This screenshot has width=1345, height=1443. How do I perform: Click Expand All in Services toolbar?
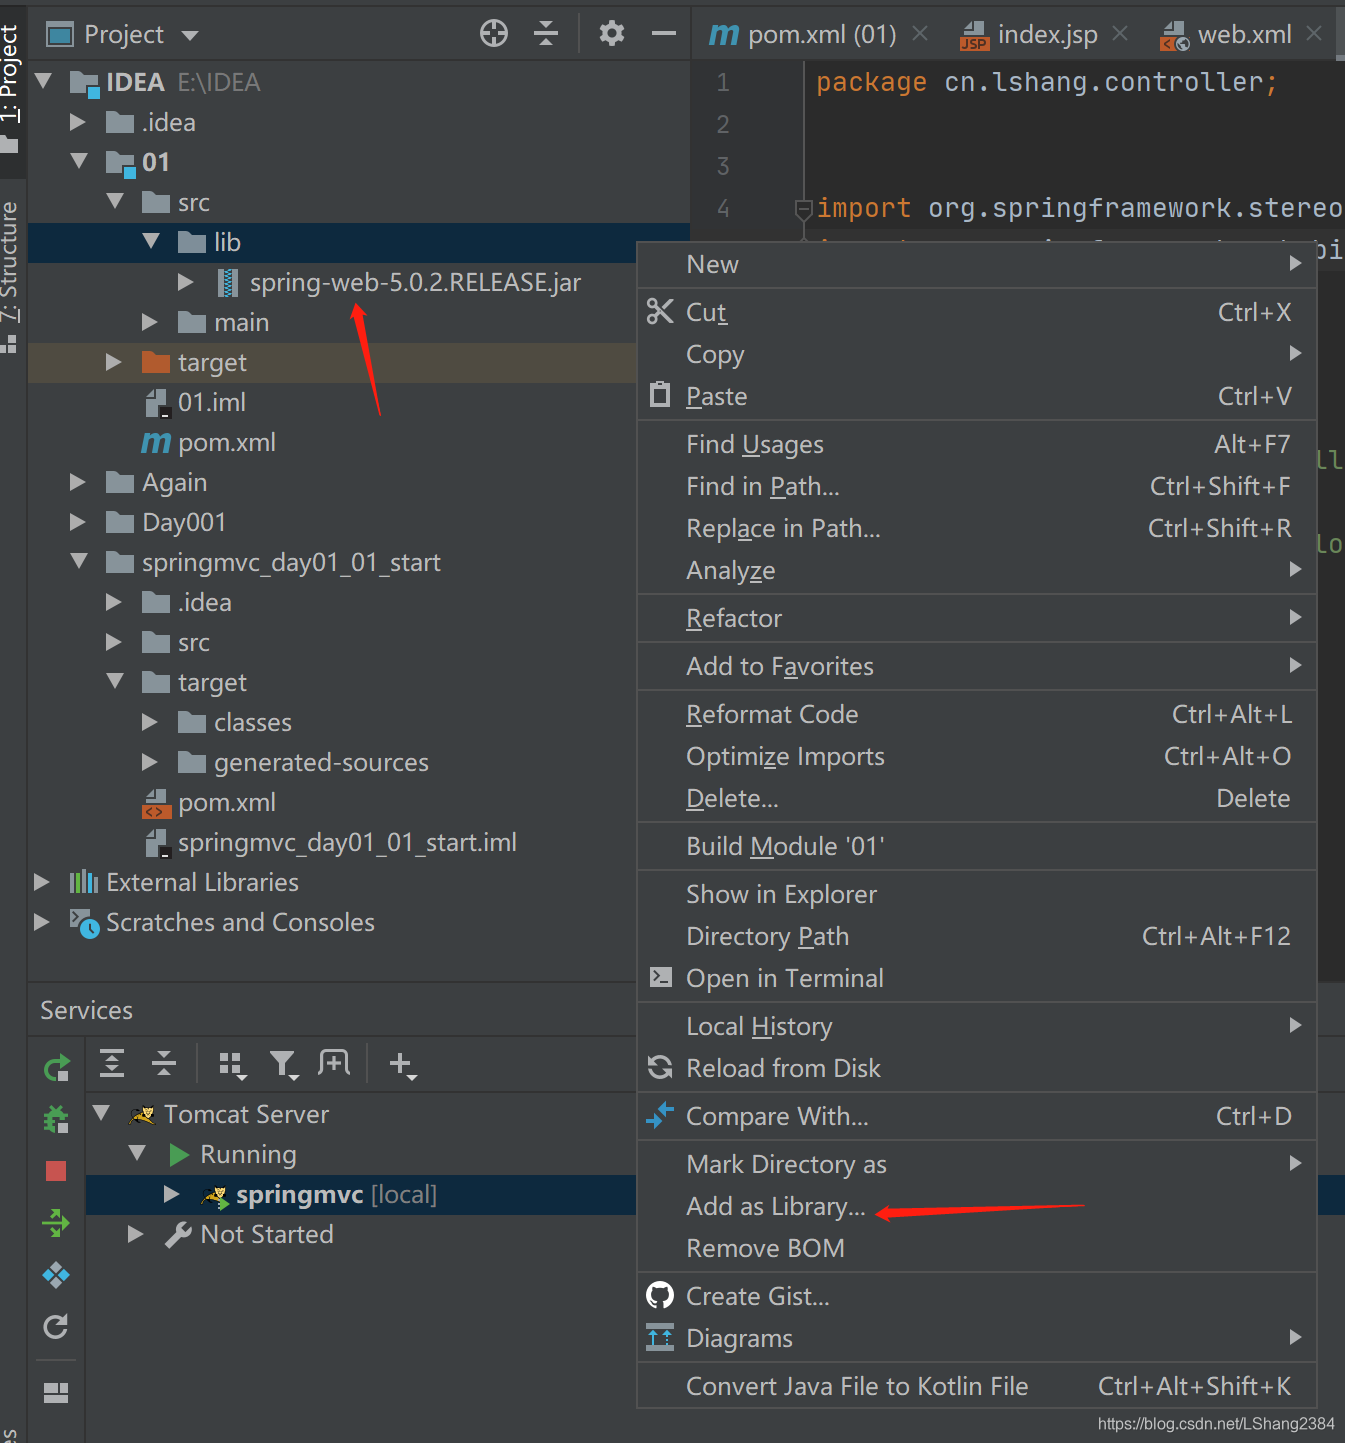[x=112, y=1064]
